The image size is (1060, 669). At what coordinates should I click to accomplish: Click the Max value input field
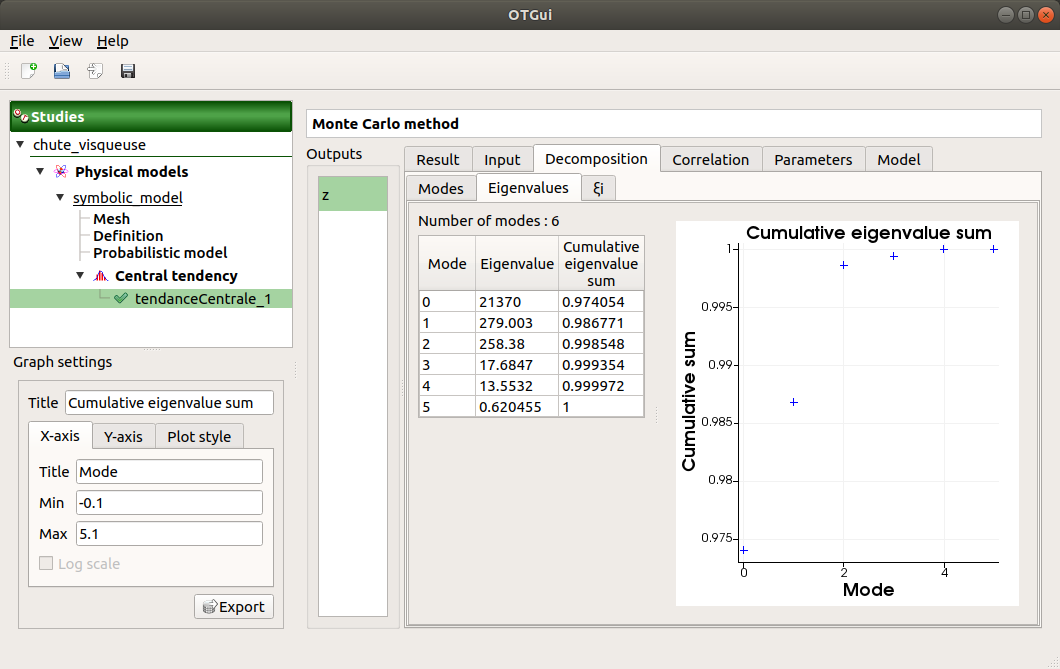coord(168,533)
